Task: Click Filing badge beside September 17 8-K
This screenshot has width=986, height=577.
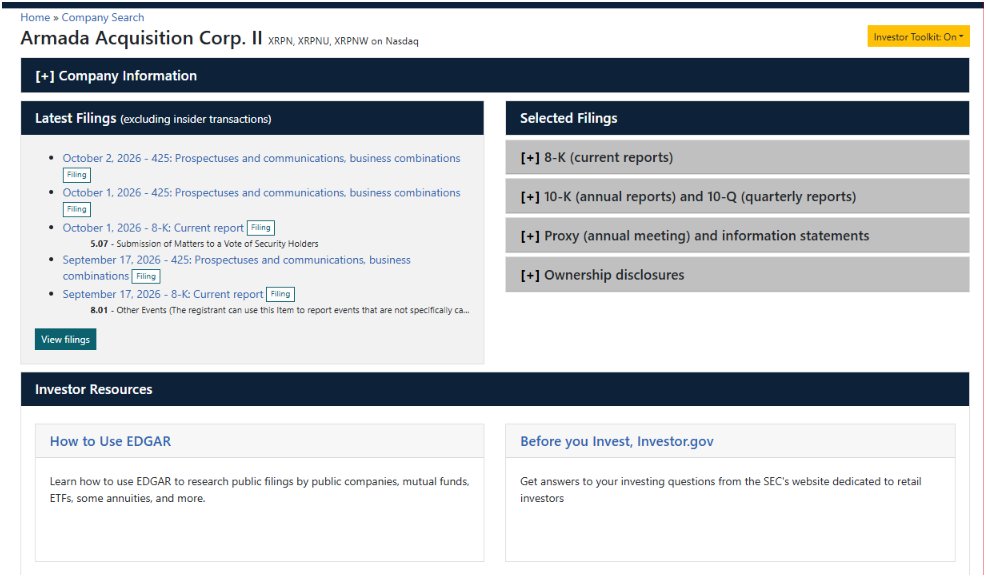Action: (280, 294)
